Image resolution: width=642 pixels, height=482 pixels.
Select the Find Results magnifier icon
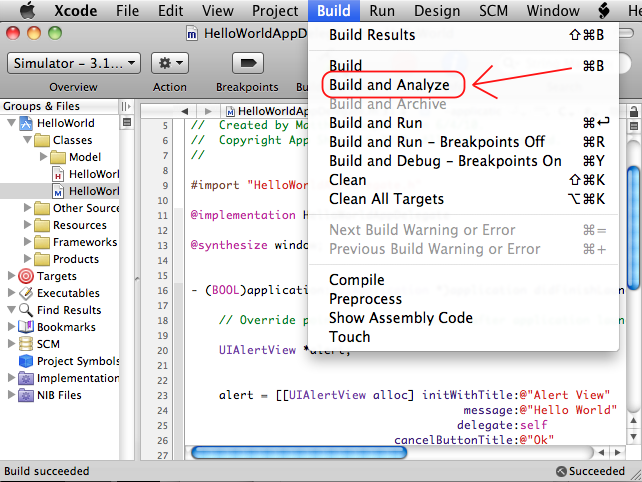pyautogui.click(x=26, y=310)
